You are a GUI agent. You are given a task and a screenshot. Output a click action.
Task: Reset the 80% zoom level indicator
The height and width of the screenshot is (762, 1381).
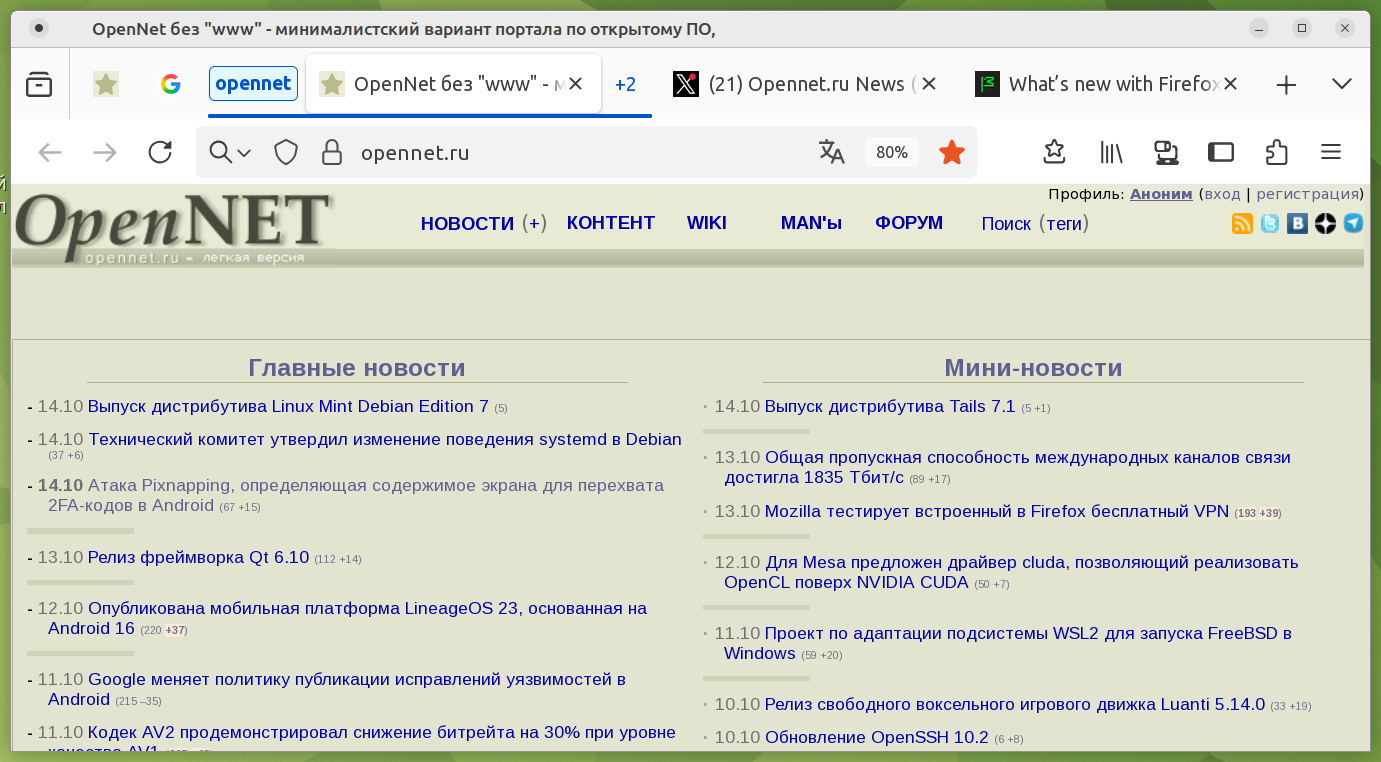(x=891, y=152)
